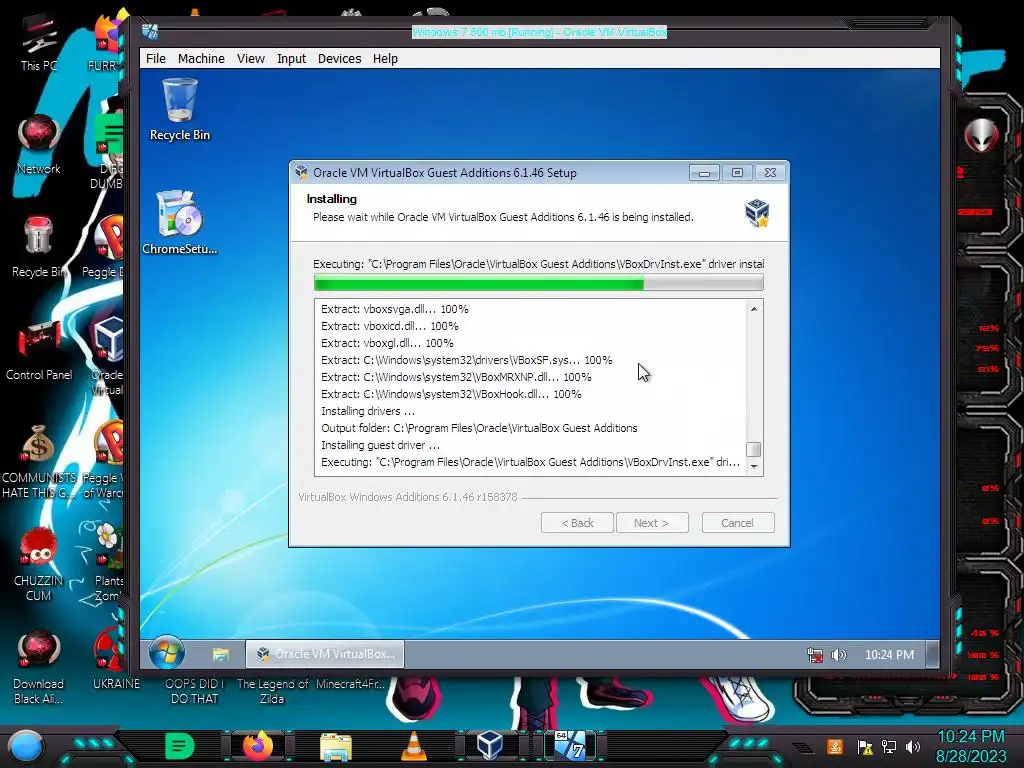Click the host tray volume speaker icon
Screen dimensions: 1024x768
tap(914, 746)
